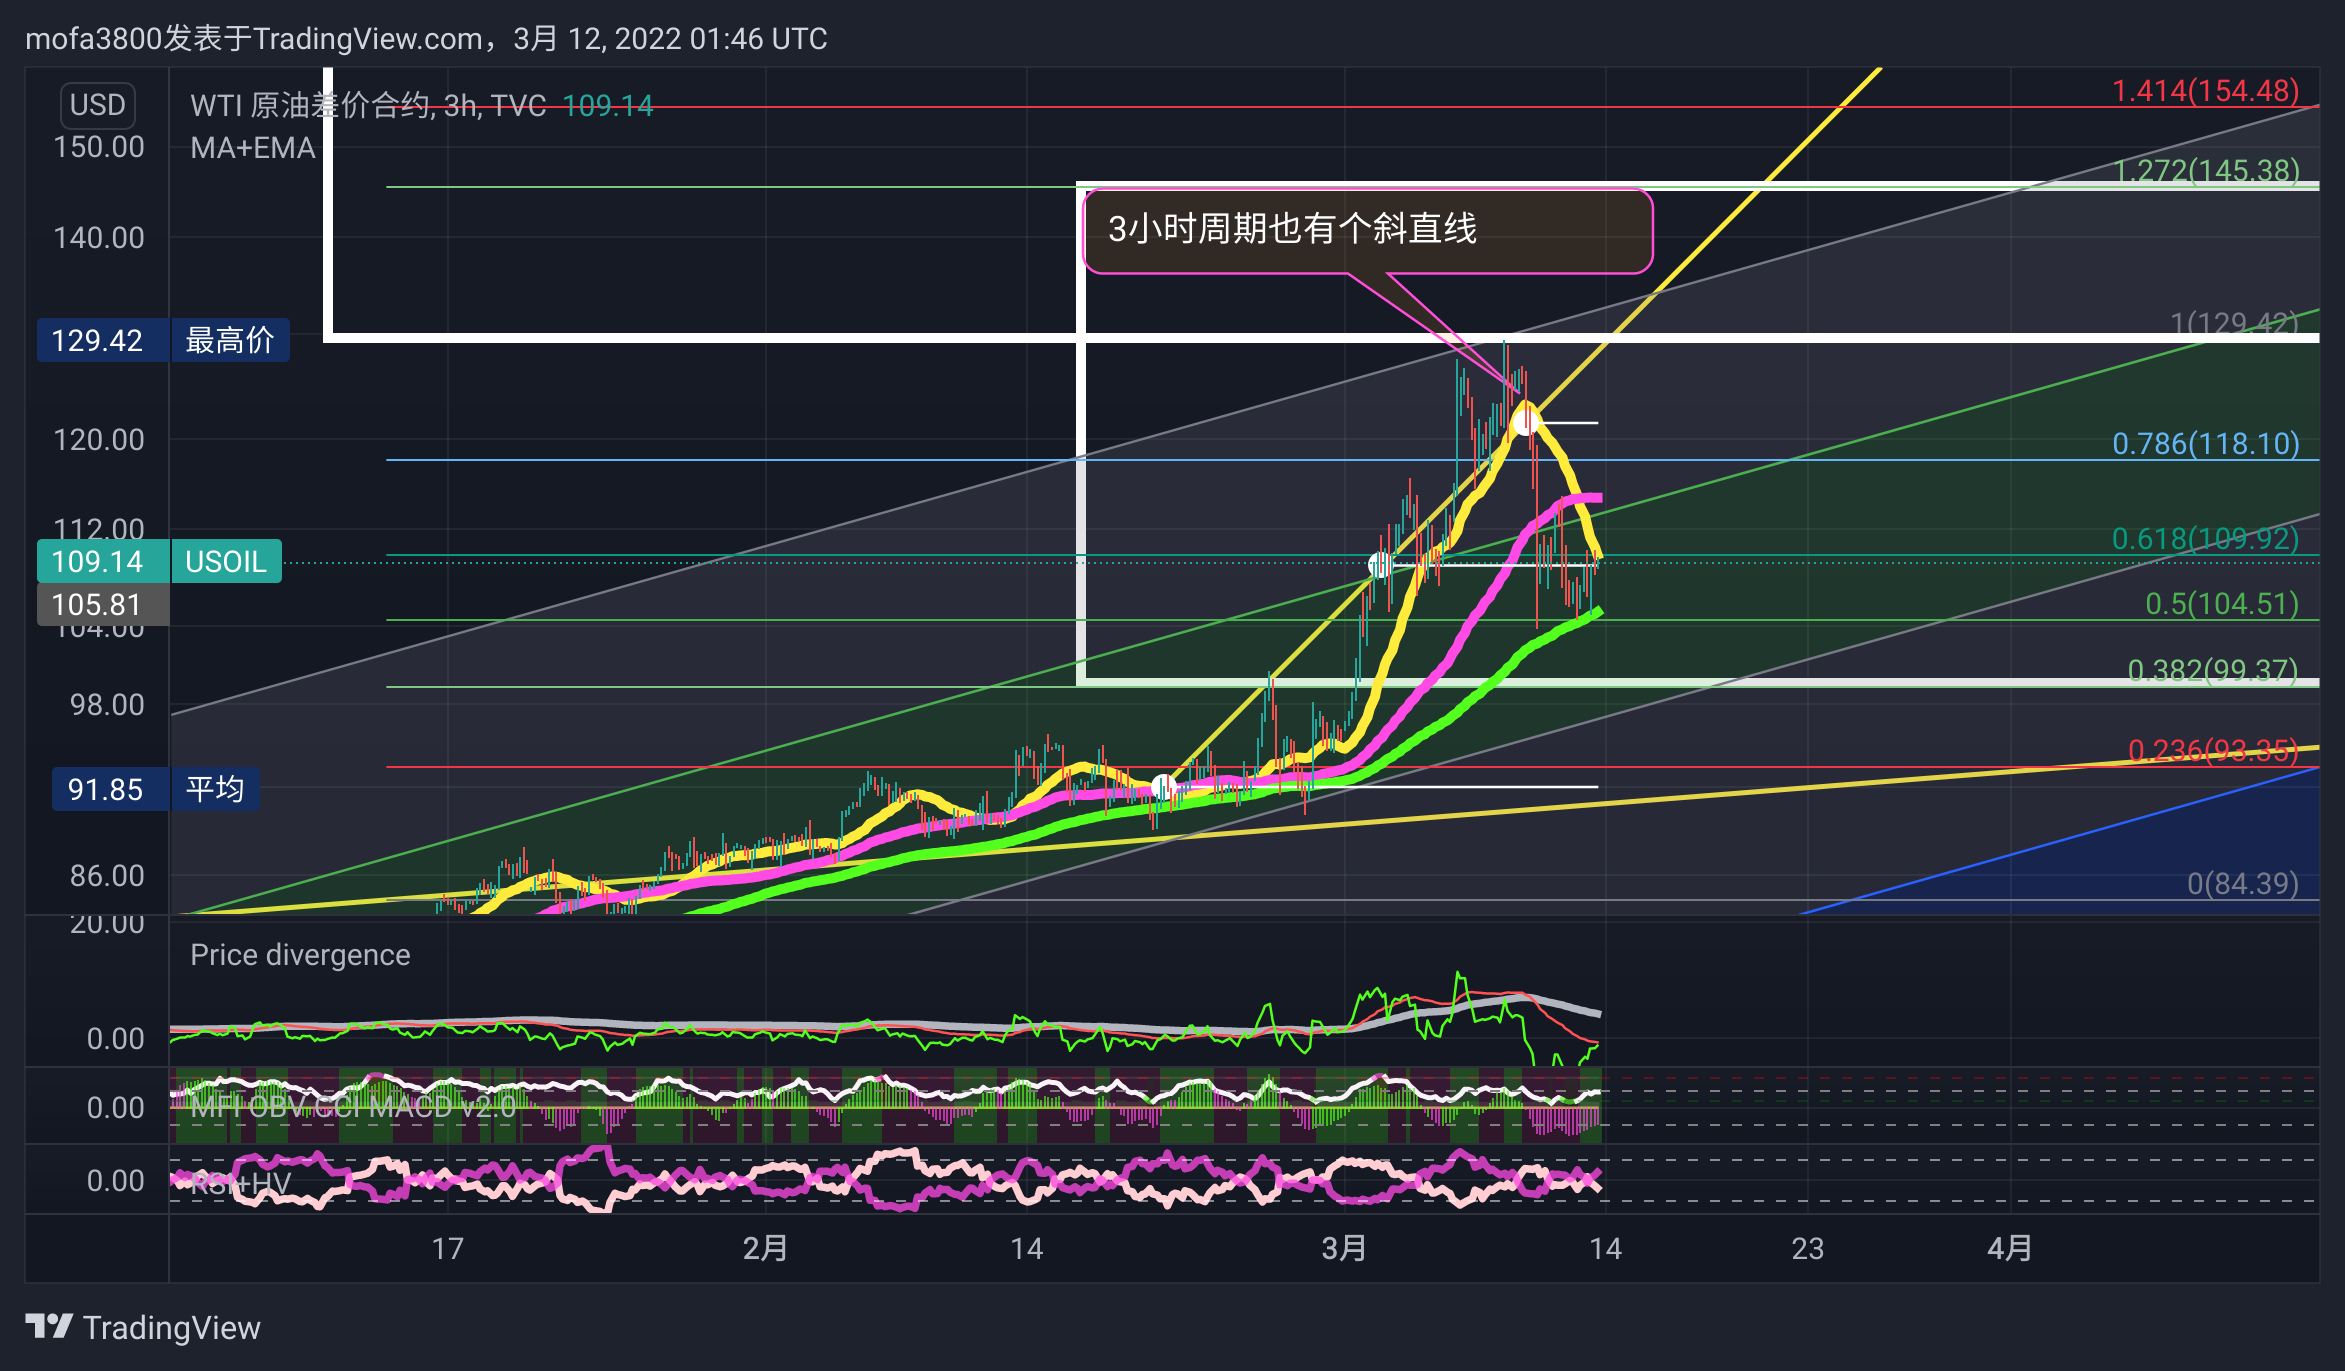2345x1371 pixels.
Task: Click the 86.00 price axis value
Action: [107, 876]
